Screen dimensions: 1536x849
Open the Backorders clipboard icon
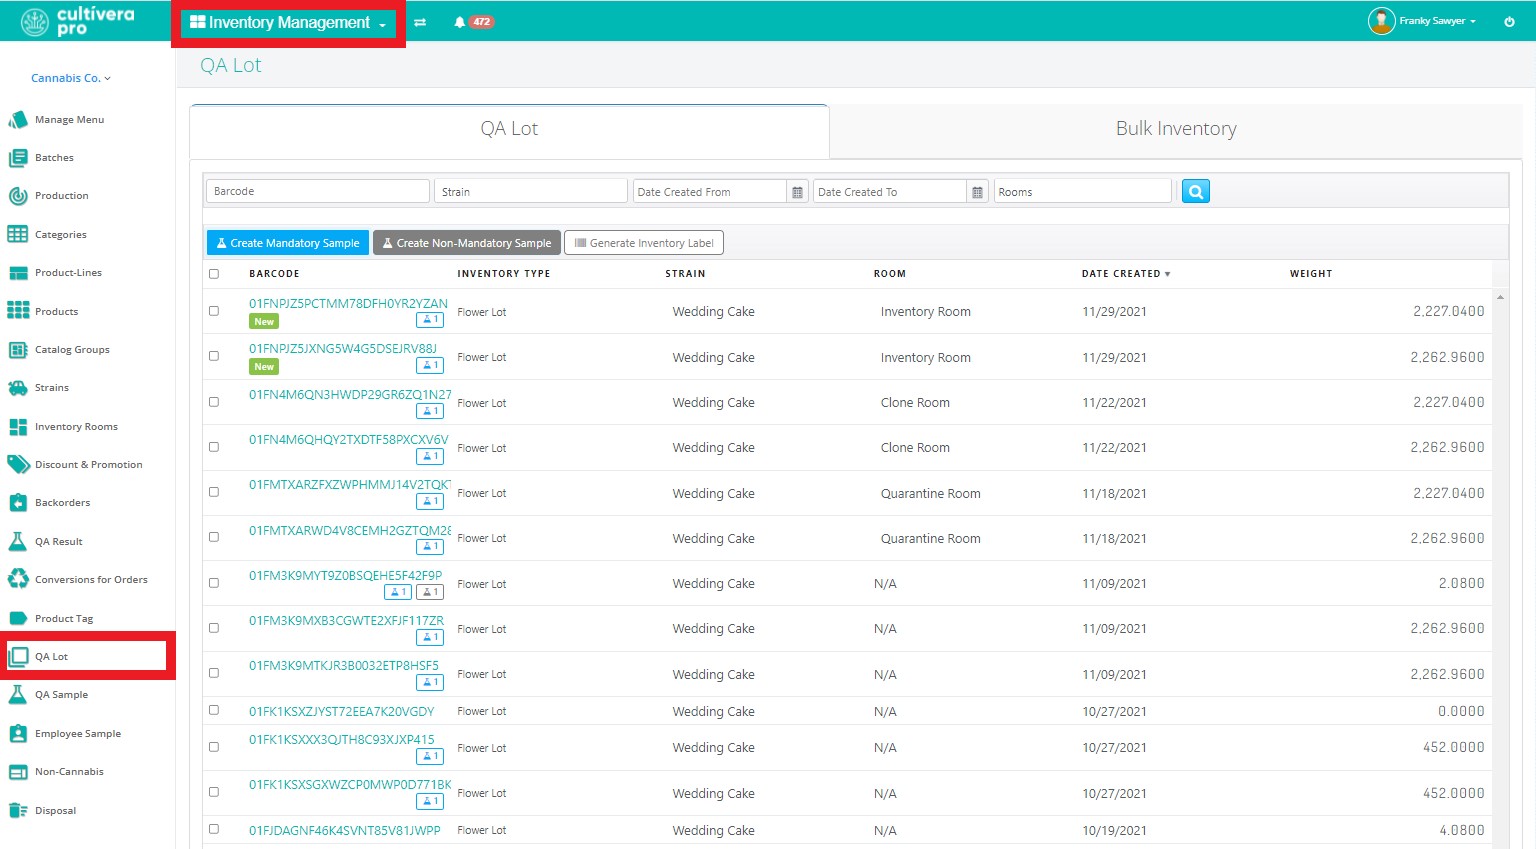click(x=18, y=503)
